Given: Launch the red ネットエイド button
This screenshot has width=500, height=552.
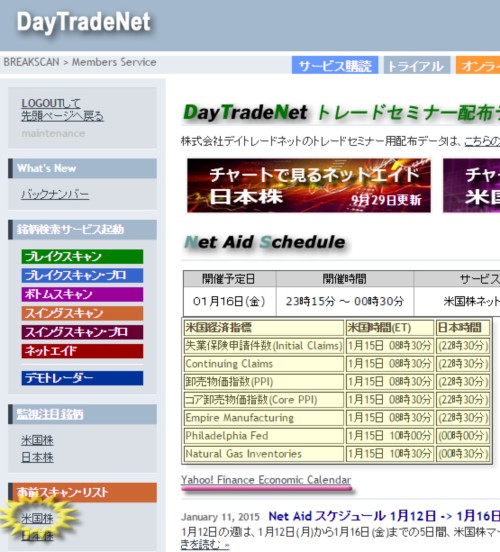Looking at the screenshot, I should pyautogui.click(x=82, y=351).
